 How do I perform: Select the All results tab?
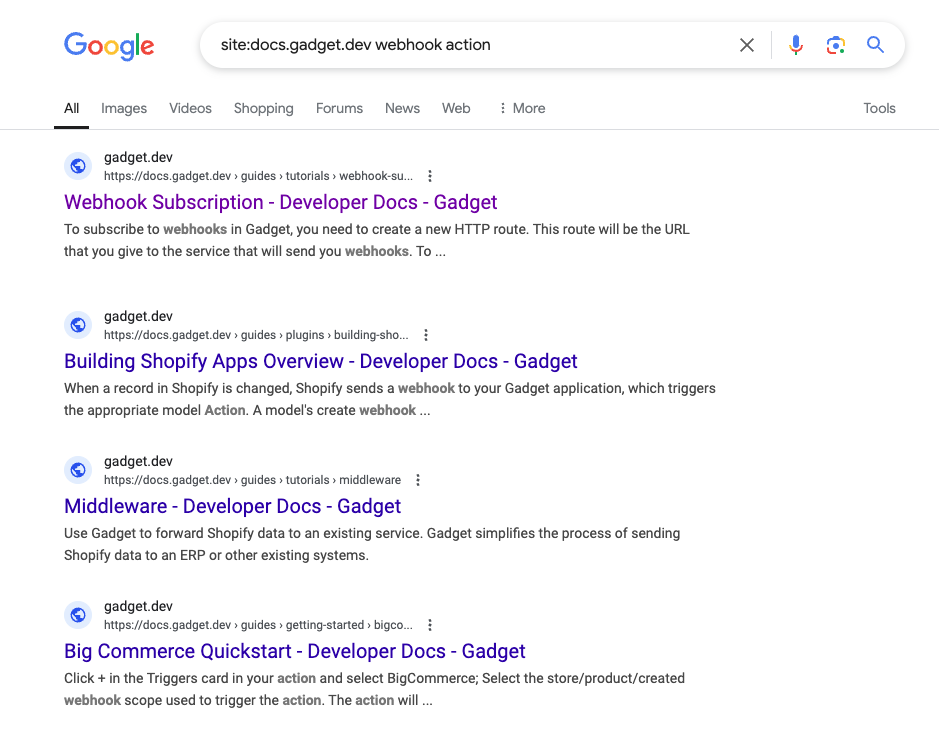(x=71, y=108)
